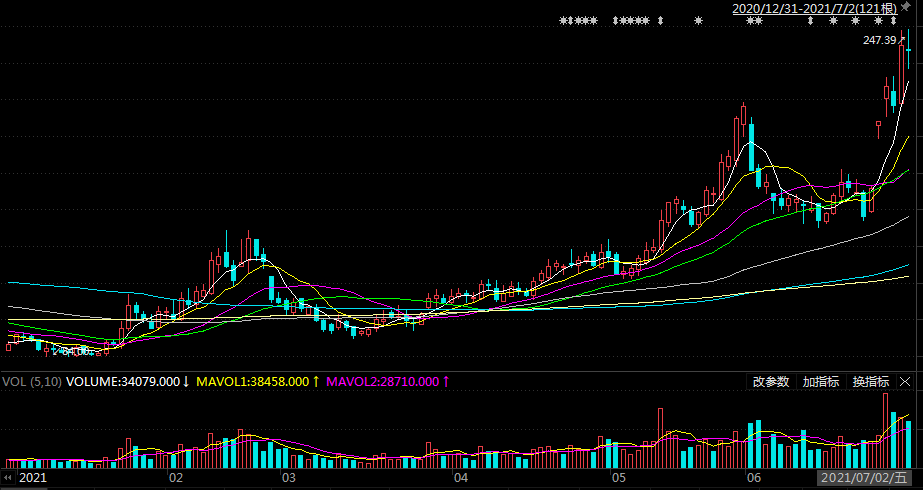923x490 pixels.
Task: Close the VOL indicator panel with X
Action: click(905, 382)
